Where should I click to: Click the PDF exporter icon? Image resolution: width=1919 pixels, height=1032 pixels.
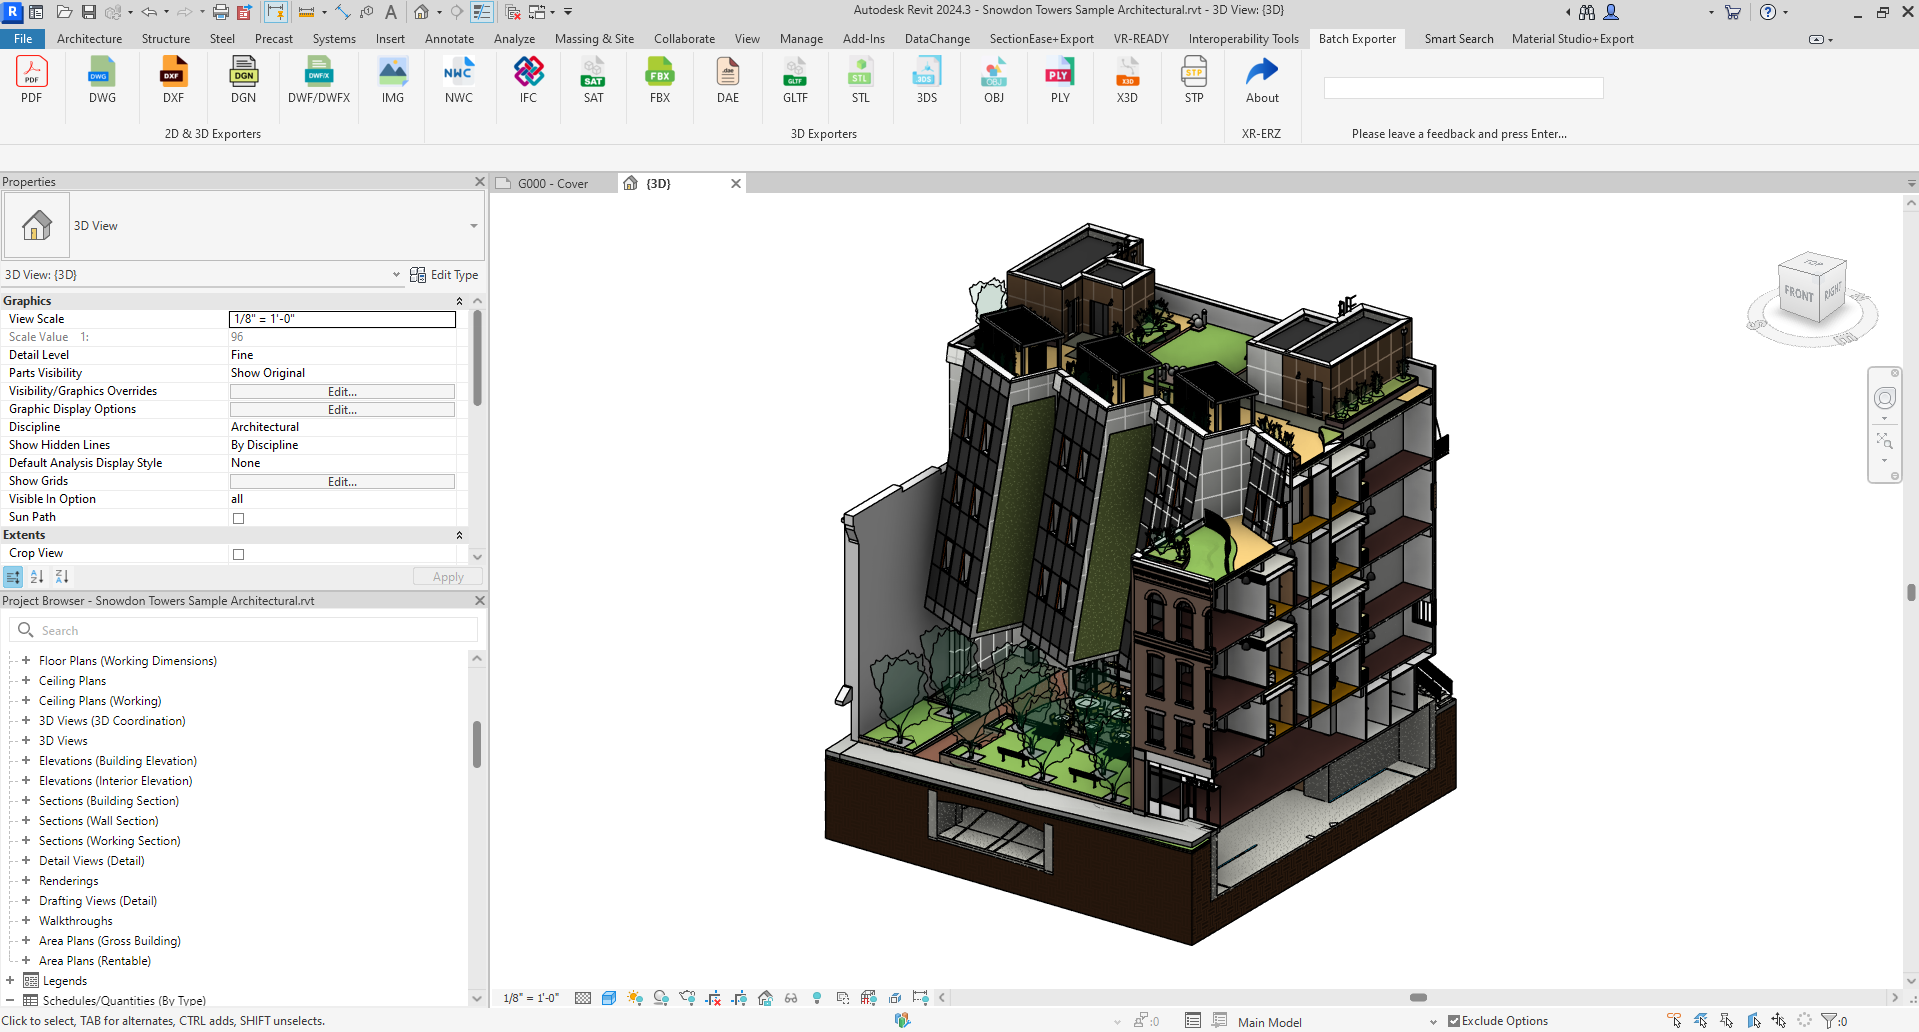[x=31, y=73]
